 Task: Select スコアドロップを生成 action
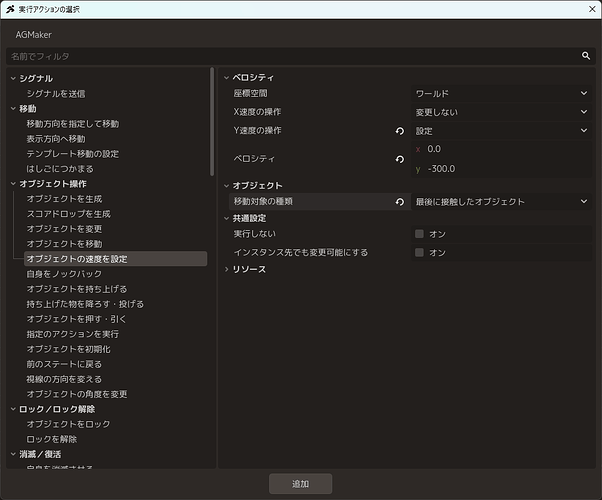(x=68, y=214)
